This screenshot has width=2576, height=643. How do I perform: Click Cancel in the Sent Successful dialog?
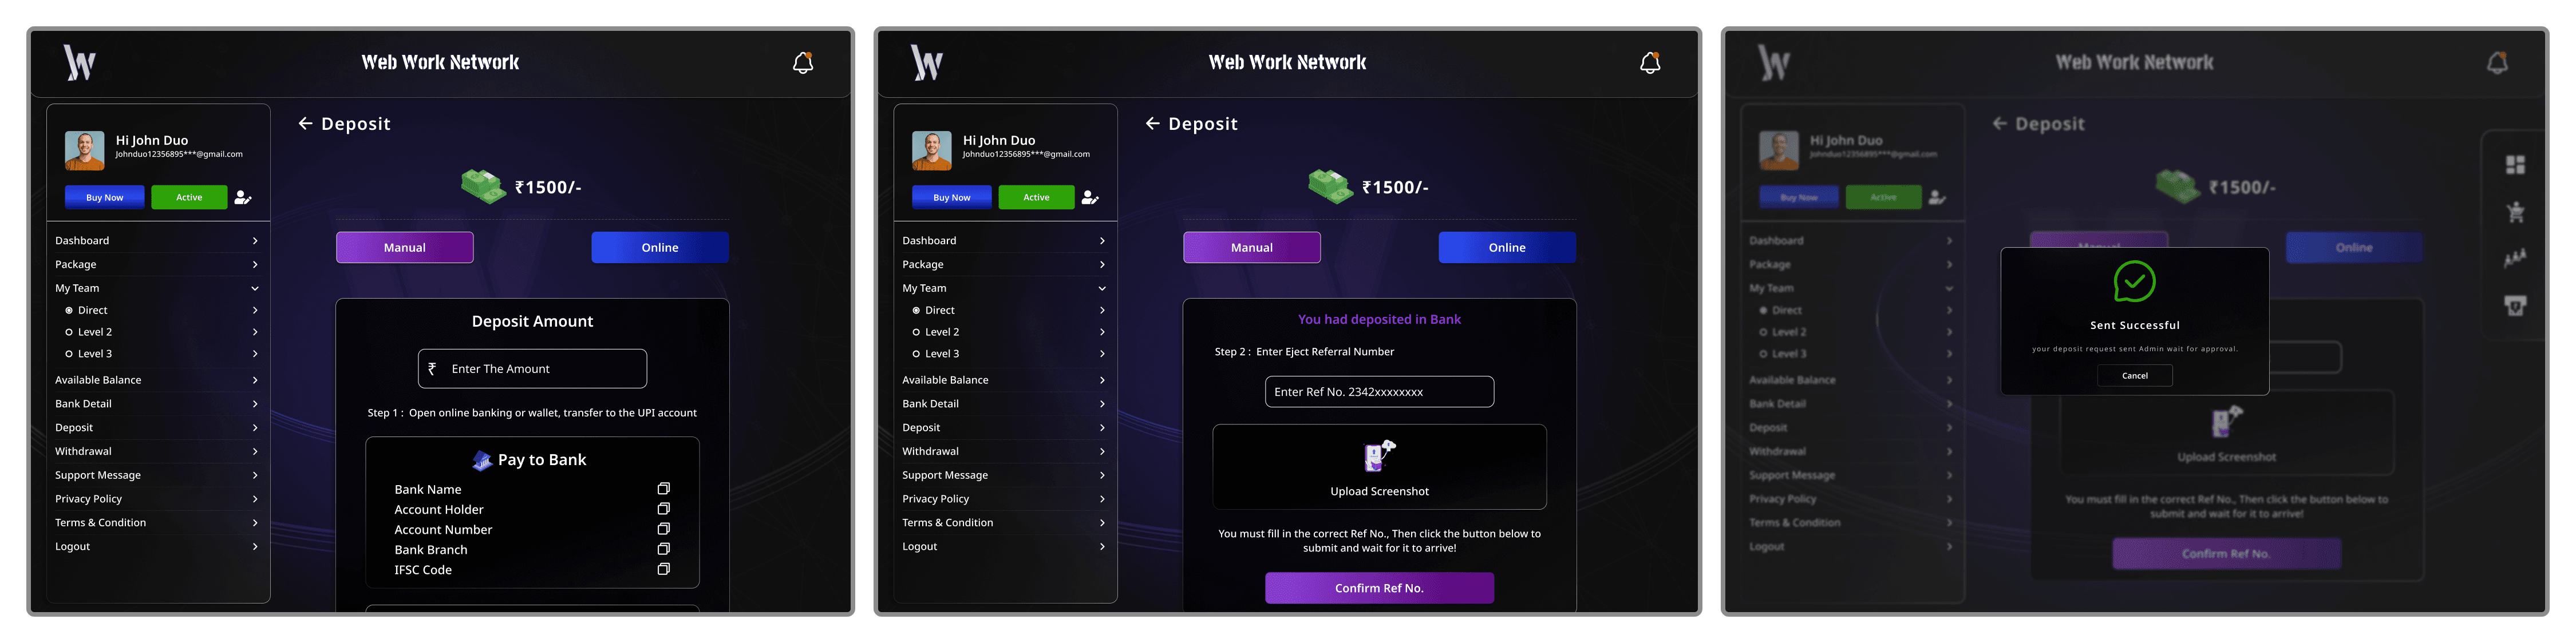[x=2134, y=376]
